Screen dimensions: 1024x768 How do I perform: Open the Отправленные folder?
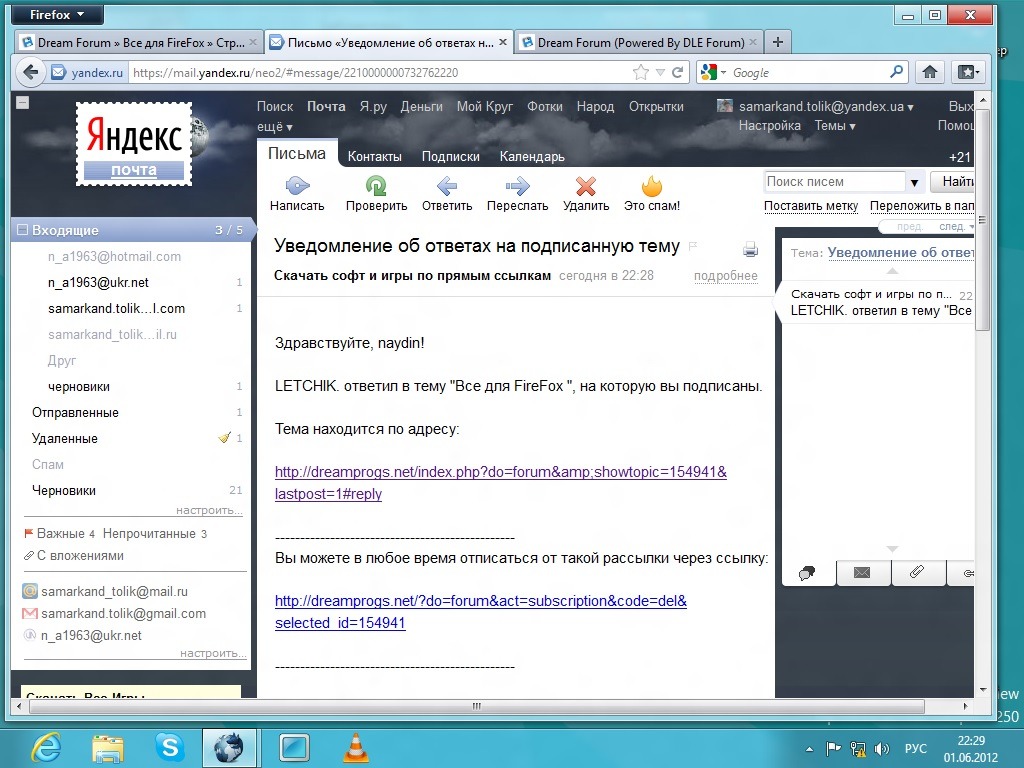tap(75, 412)
